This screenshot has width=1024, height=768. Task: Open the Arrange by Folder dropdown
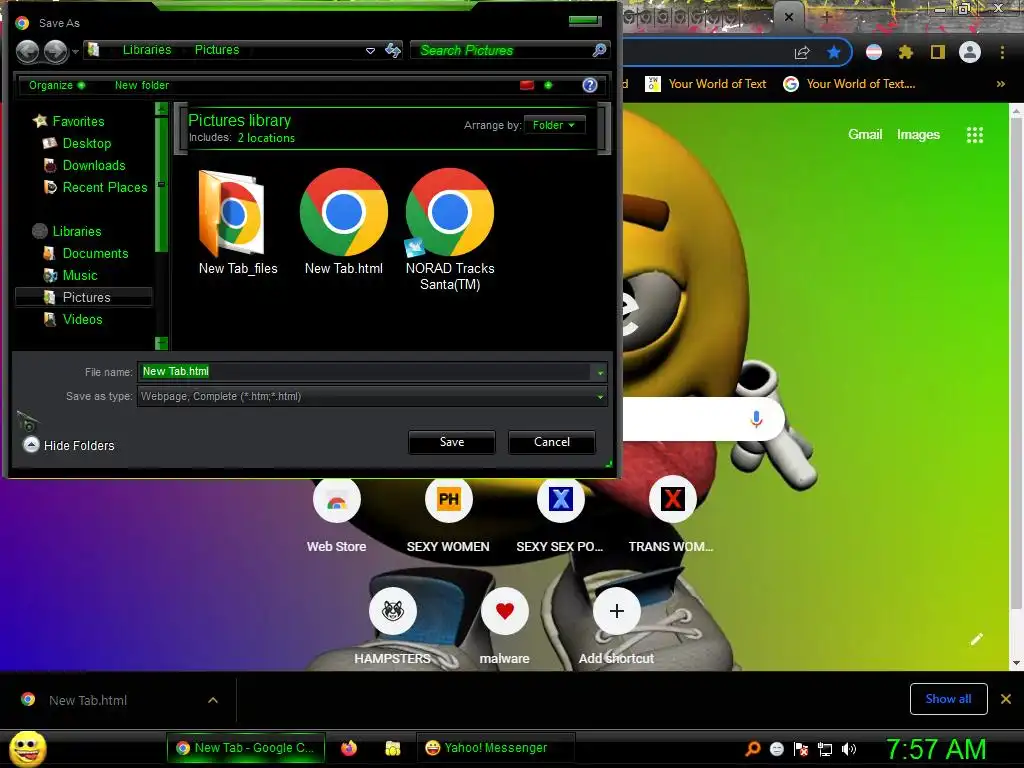(x=554, y=125)
